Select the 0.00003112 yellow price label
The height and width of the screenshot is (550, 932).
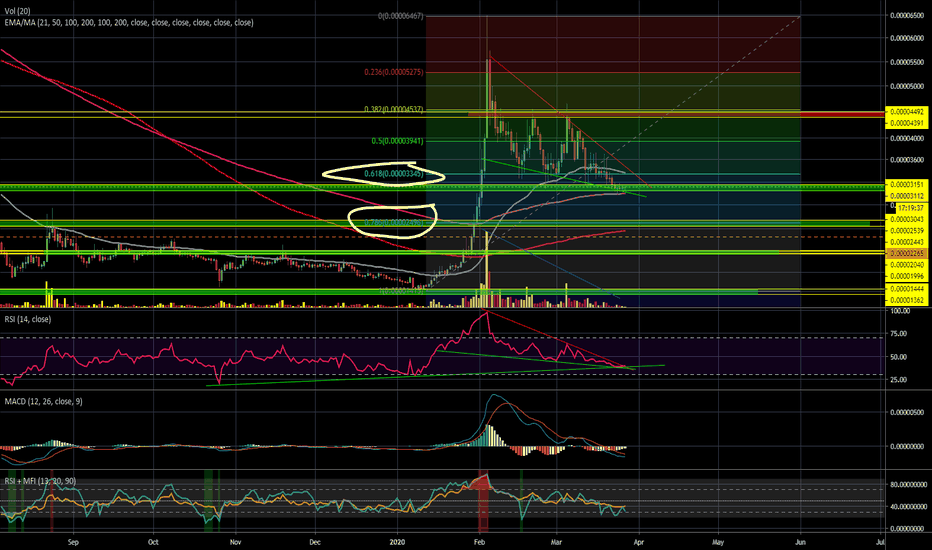tap(907, 196)
